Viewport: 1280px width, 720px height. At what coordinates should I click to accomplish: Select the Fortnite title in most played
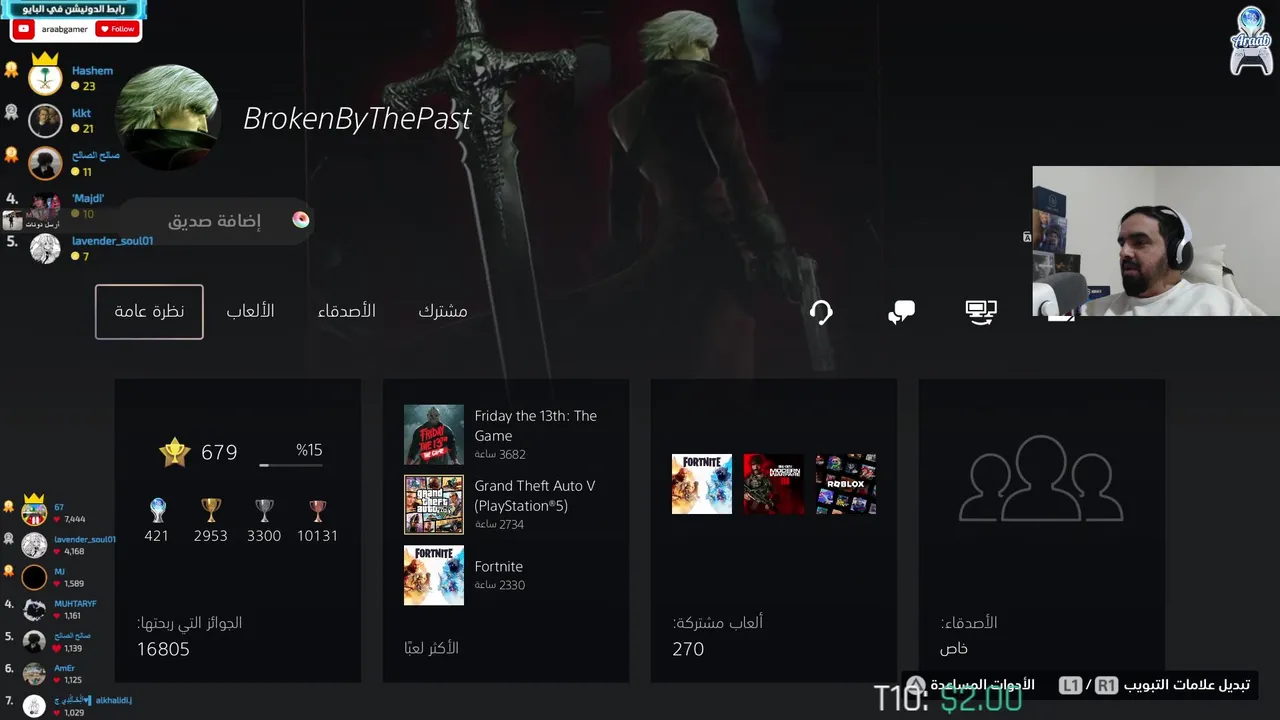point(499,566)
